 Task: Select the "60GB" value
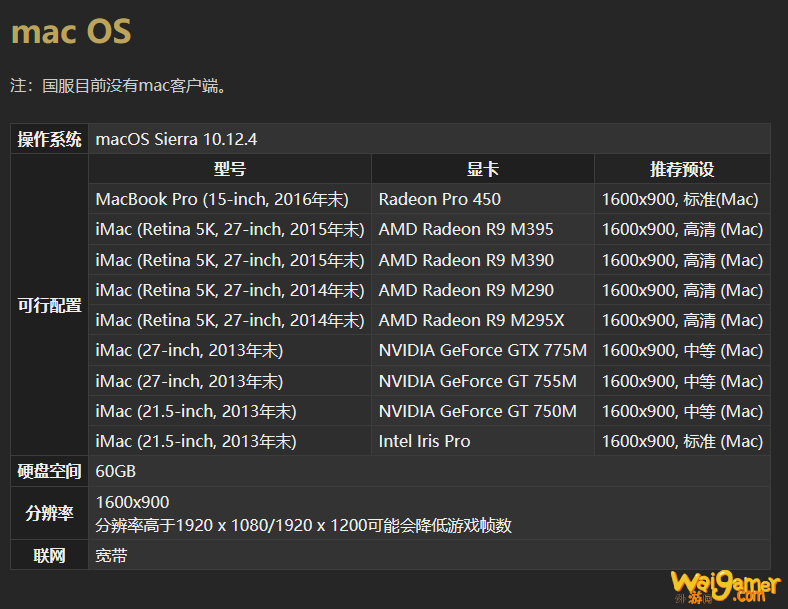[x=116, y=471]
